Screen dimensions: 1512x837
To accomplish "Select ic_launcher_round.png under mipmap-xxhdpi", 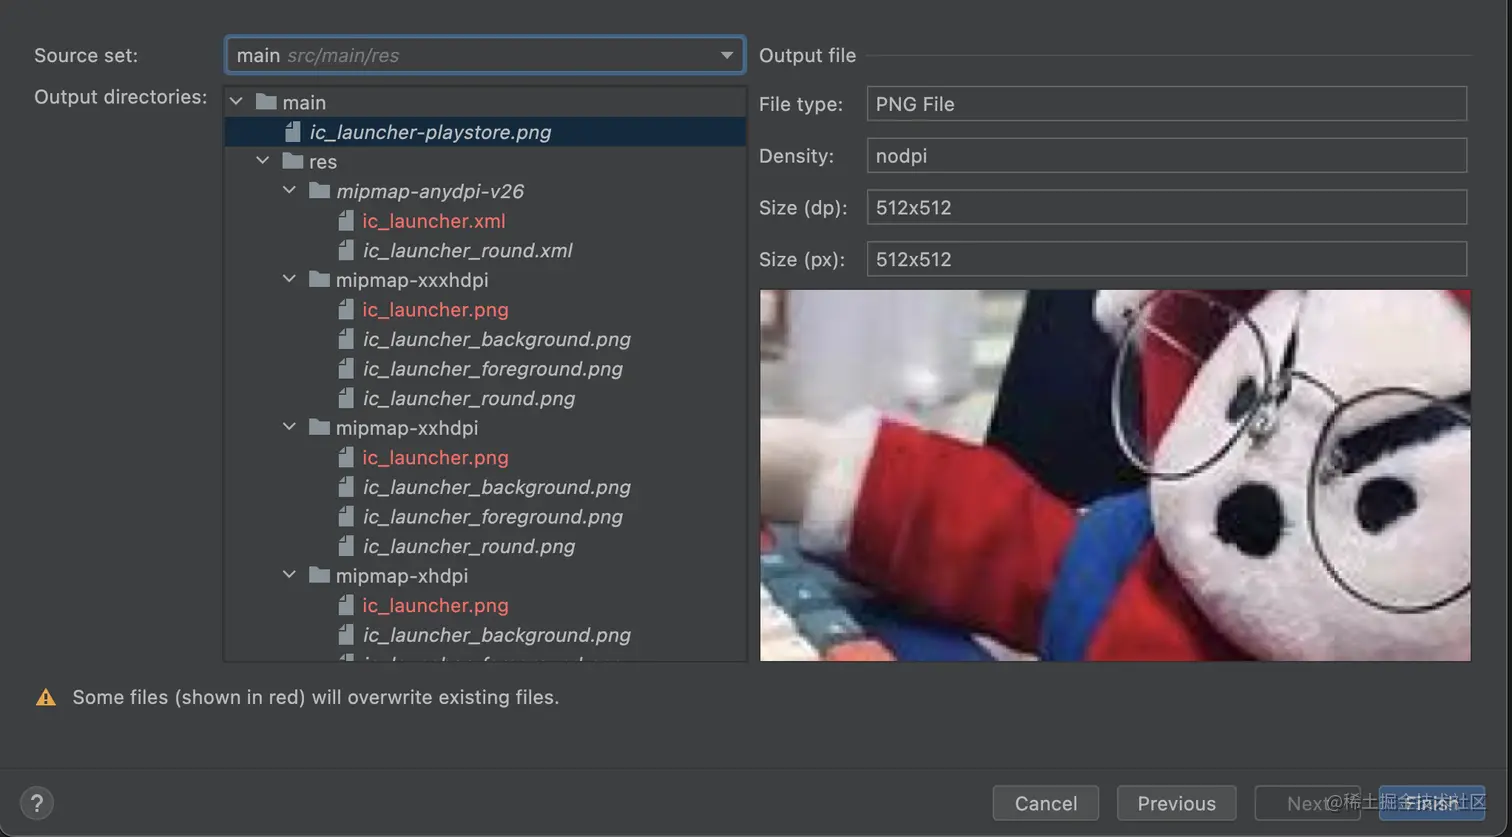I will pyautogui.click(x=468, y=546).
